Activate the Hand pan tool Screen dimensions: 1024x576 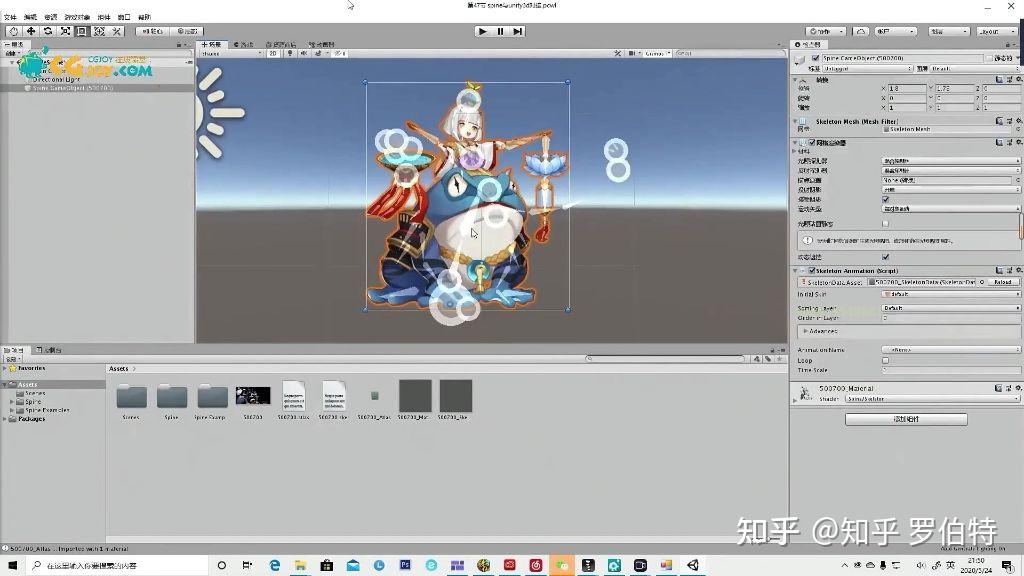pos(13,31)
